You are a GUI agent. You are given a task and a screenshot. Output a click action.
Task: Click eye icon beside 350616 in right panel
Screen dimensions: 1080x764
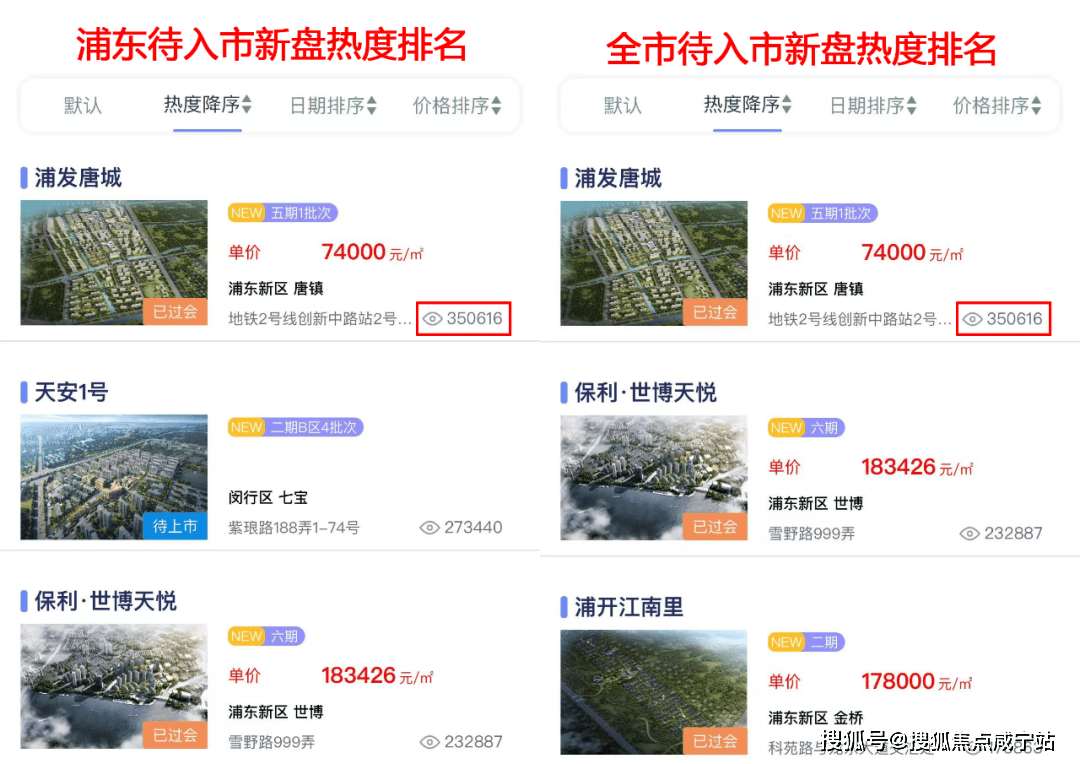tap(972, 319)
